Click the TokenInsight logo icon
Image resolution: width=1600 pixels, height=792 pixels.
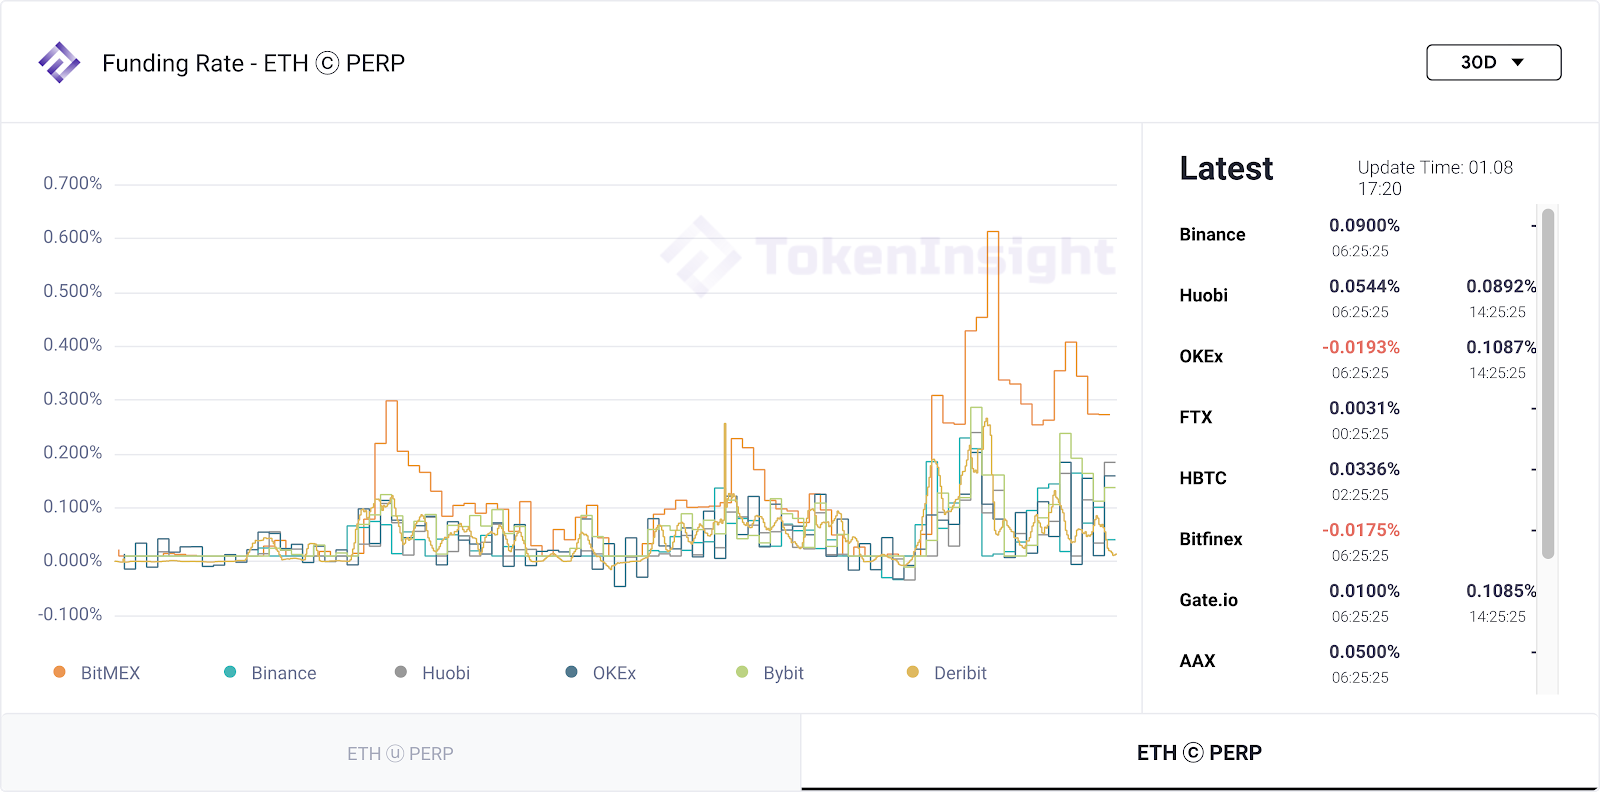pos(59,62)
